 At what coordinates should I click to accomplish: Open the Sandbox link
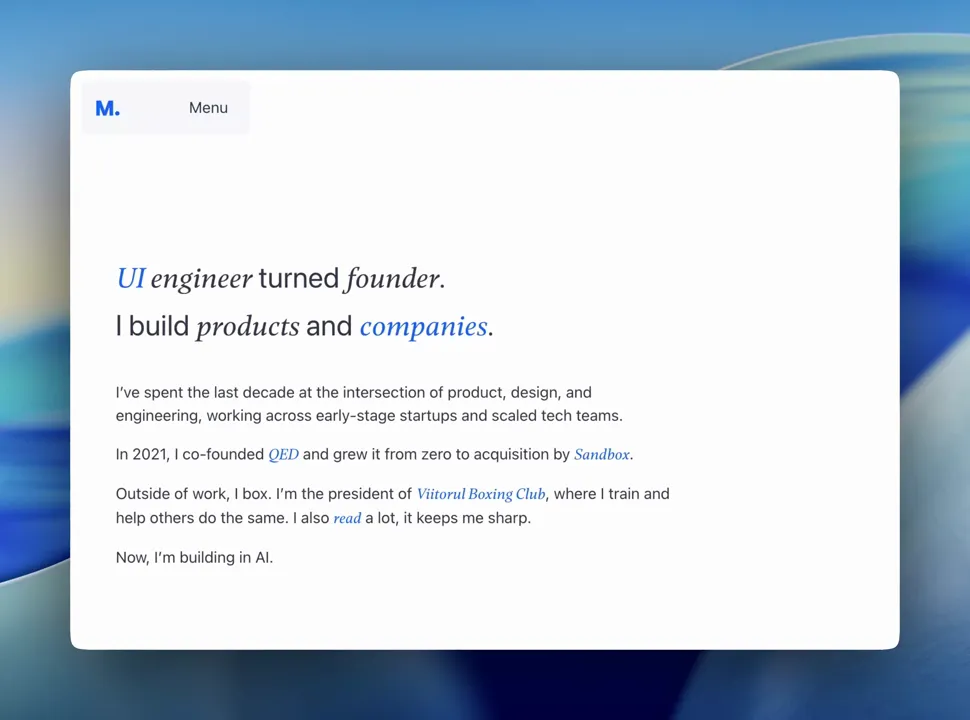(602, 455)
